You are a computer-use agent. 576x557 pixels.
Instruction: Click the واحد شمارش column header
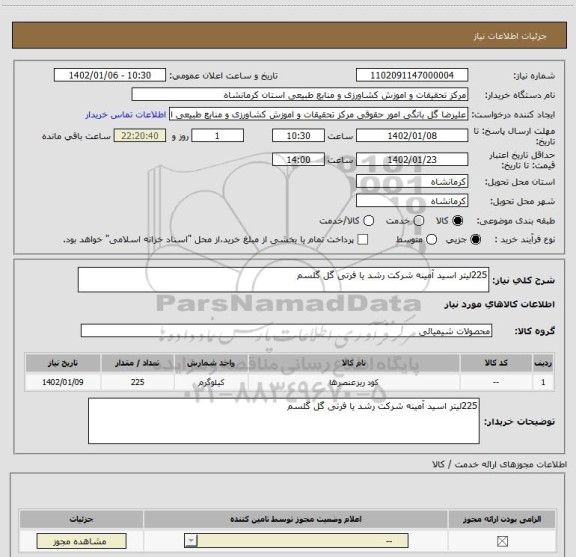pyautogui.click(x=211, y=363)
